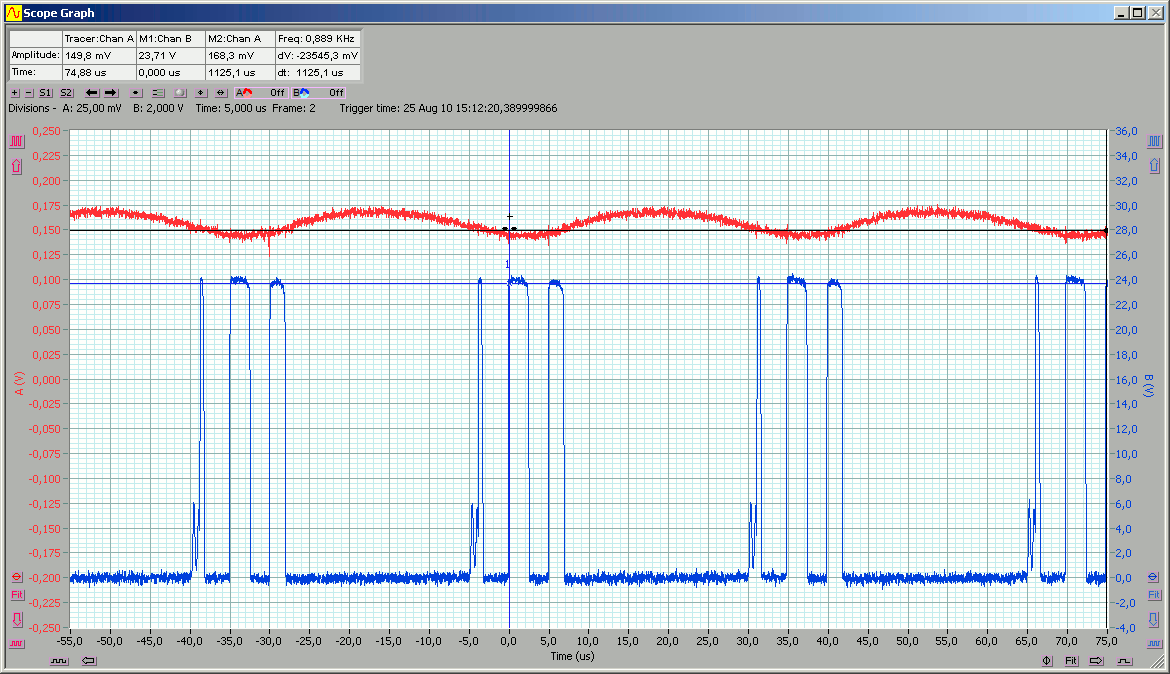Click the horizontal double-arrow toolbar icon

(x=221, y=93)
